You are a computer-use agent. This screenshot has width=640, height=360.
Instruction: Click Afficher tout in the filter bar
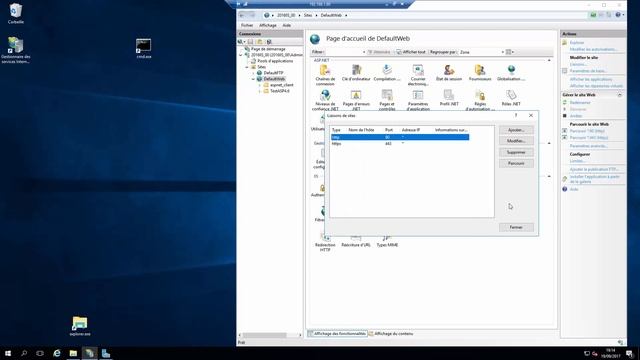point(411,52)
